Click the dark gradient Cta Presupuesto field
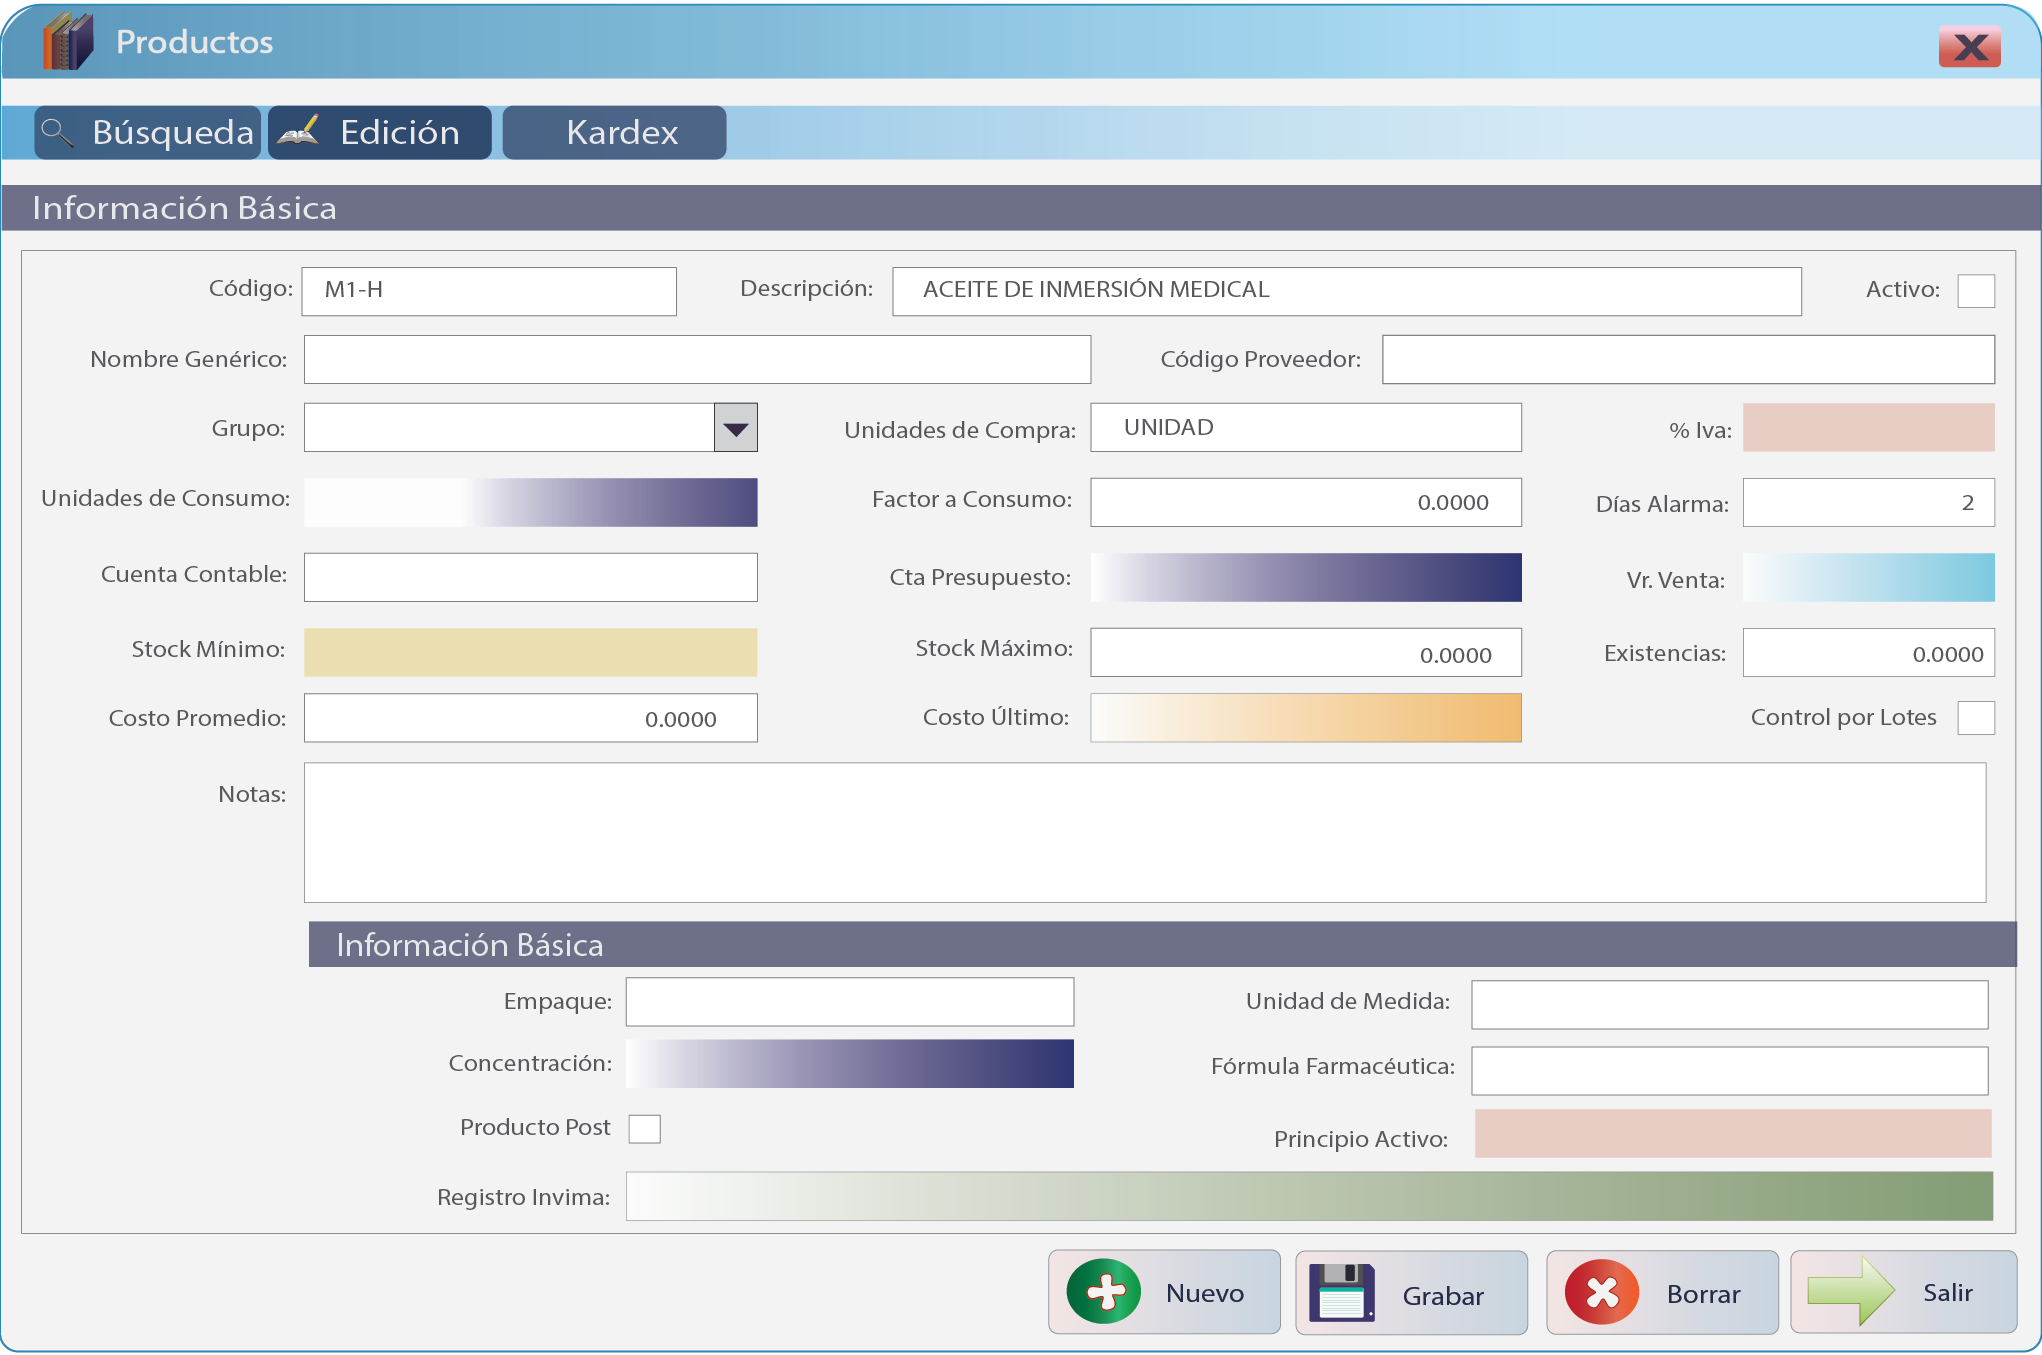 [1306, 577]
